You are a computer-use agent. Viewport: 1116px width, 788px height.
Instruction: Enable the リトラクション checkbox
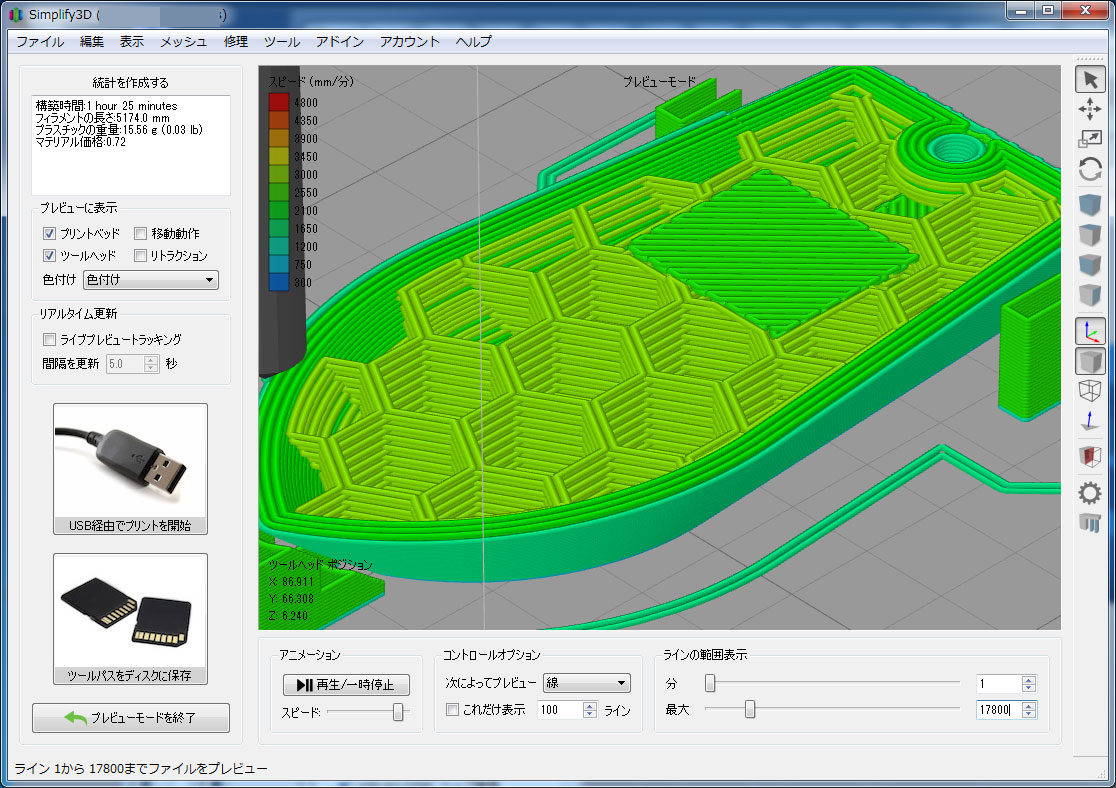coord(141,256)
